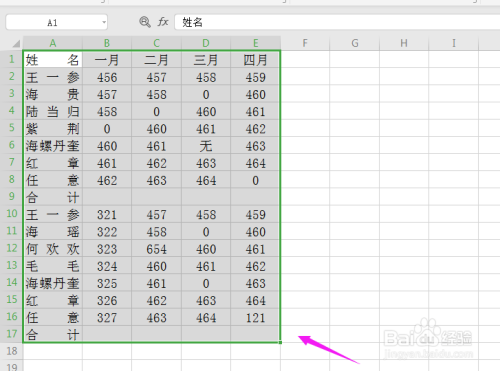Select 任意 in row 8
The height and width of the screenshot is (371, 500).
coord(53,180)
